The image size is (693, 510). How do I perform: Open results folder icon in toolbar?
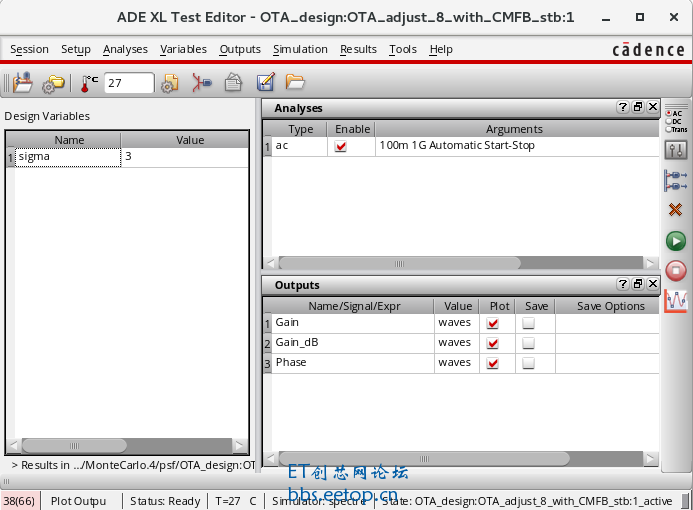[294, 82]
